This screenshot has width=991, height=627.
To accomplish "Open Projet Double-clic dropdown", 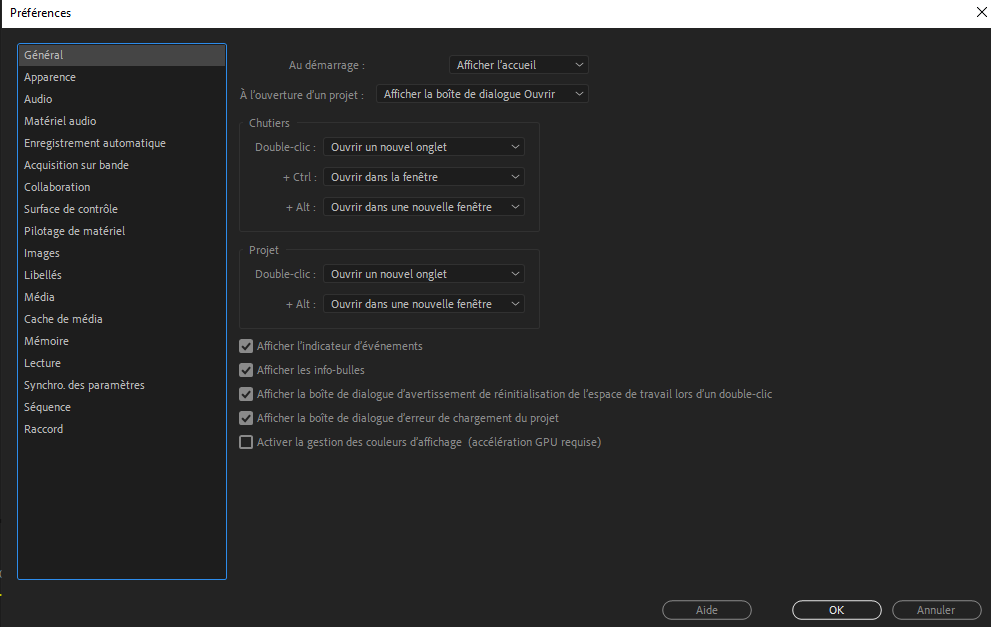I will tap(423, 274).
